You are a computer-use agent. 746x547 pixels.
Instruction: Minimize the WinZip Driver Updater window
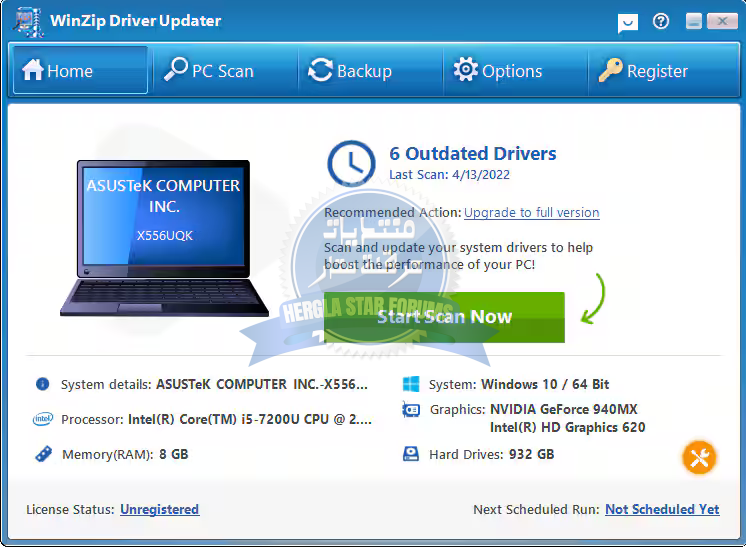(x=694, y=21)
